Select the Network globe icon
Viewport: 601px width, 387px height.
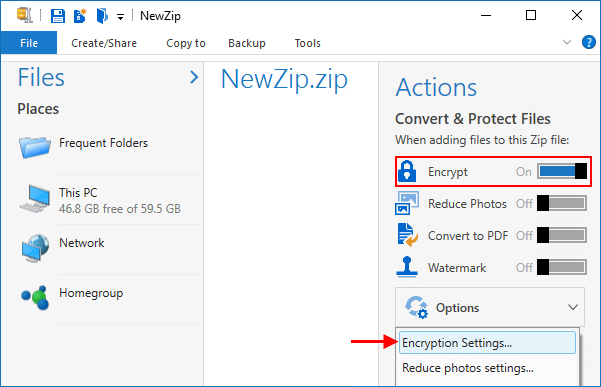click(35, 248)
